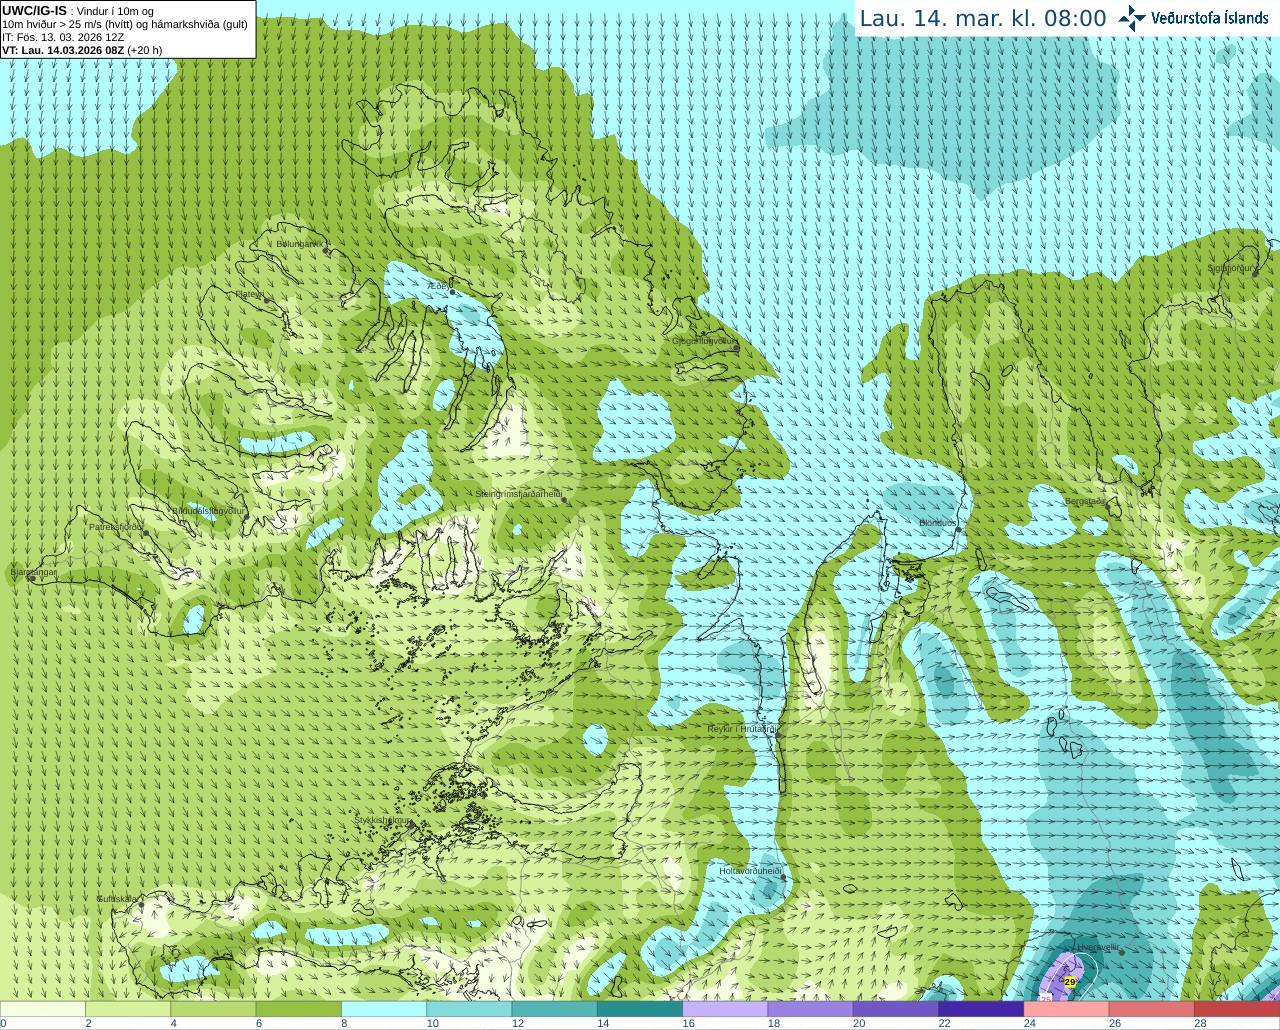Click the legend value 14
This screenshot has width=1280, height=1030.
[x=603, y=1023]
